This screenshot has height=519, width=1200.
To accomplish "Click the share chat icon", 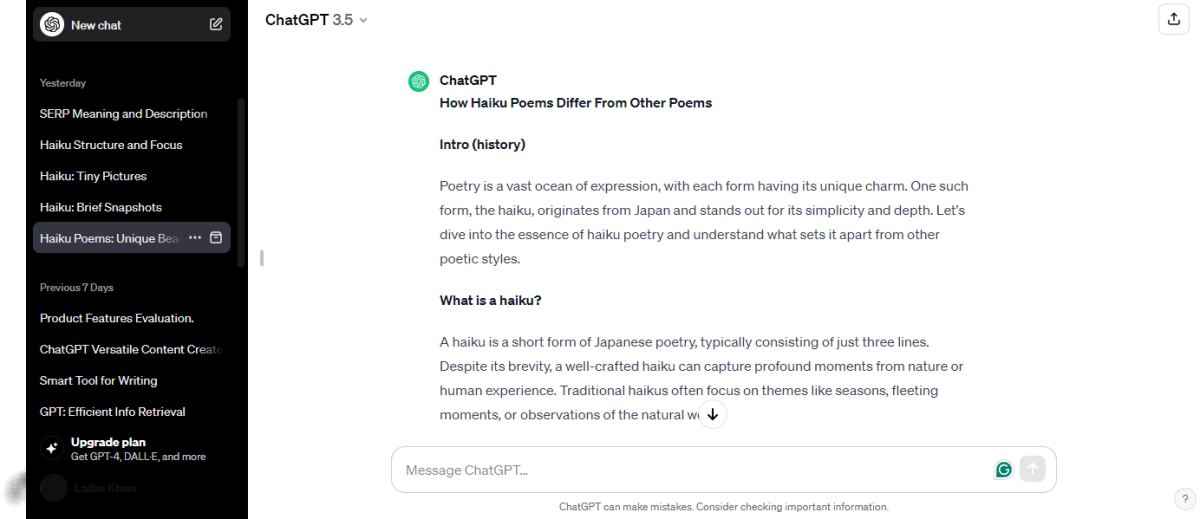I will (1173, 19).
